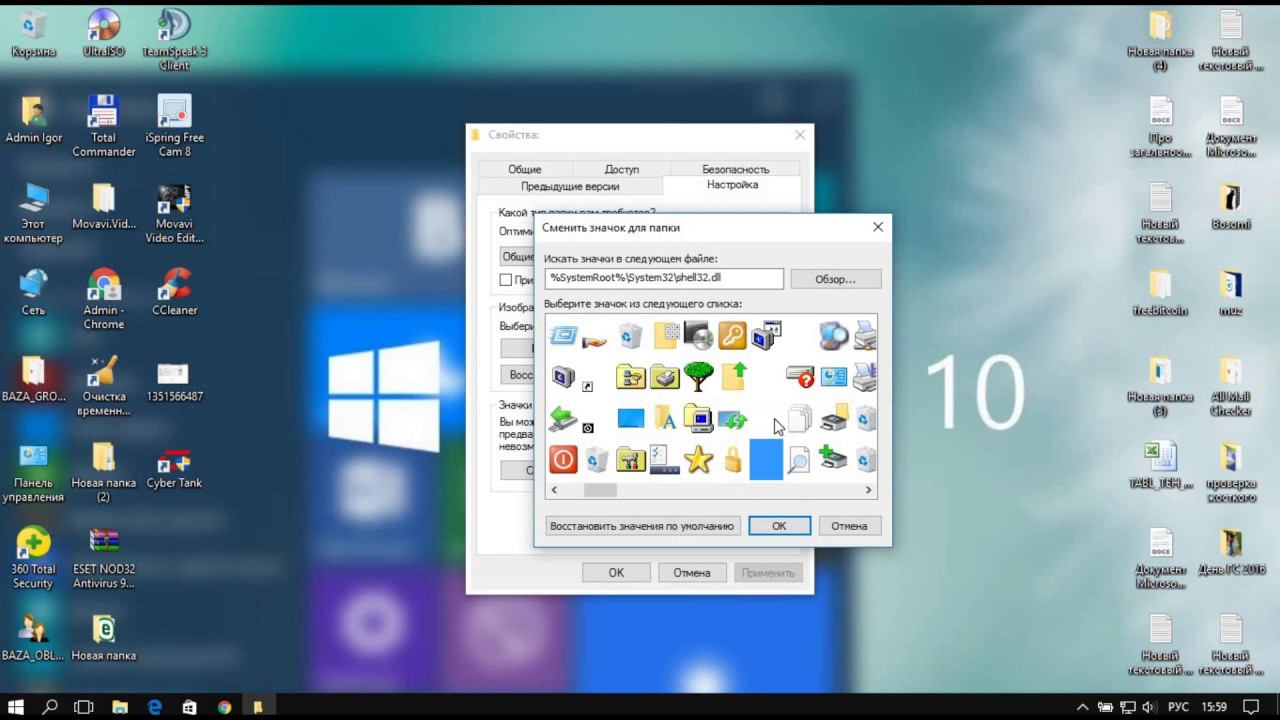Select TeamSpeak 3 Client desktop icon
The image size is (1280, 720).
[174, 40]
